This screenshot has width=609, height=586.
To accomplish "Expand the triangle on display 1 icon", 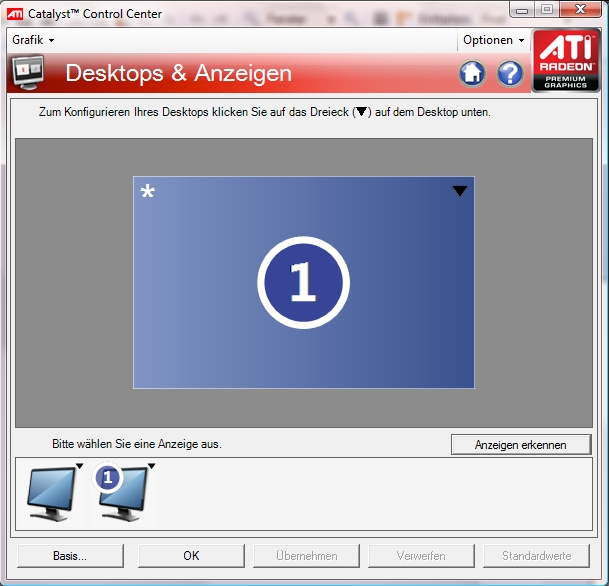I will click(x=151, y=466).
